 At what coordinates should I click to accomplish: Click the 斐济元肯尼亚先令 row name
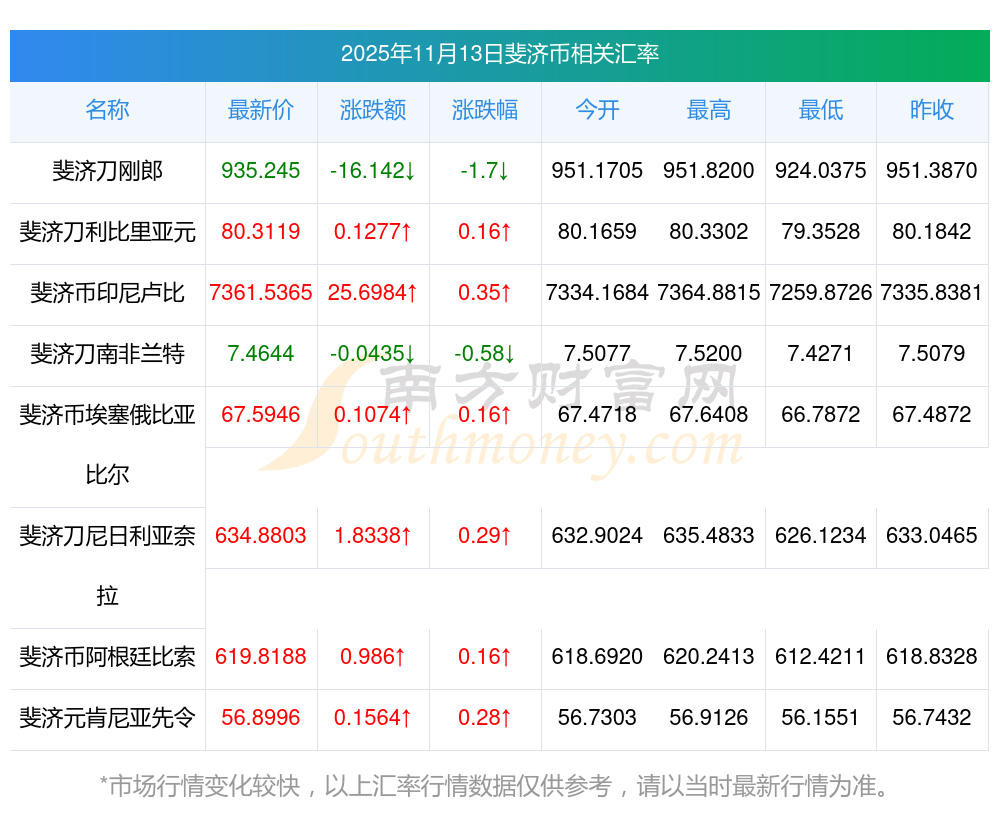107,718
